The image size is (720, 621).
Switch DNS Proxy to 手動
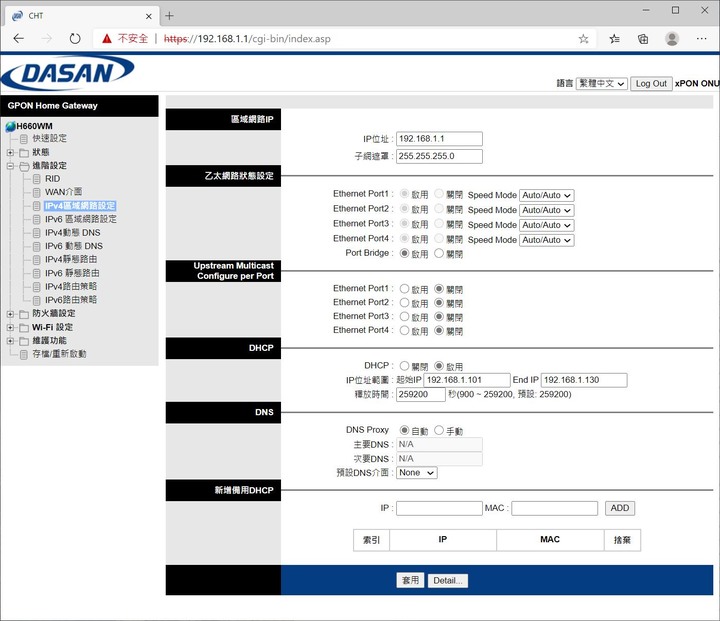(439, 430)
